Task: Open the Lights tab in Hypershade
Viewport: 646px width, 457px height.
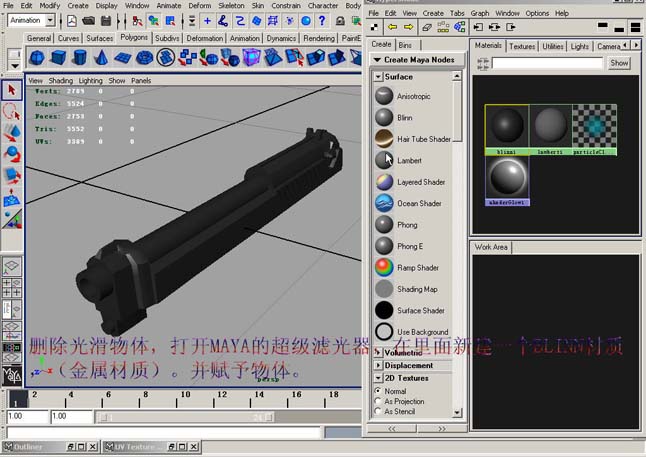Action: point(579,46)
